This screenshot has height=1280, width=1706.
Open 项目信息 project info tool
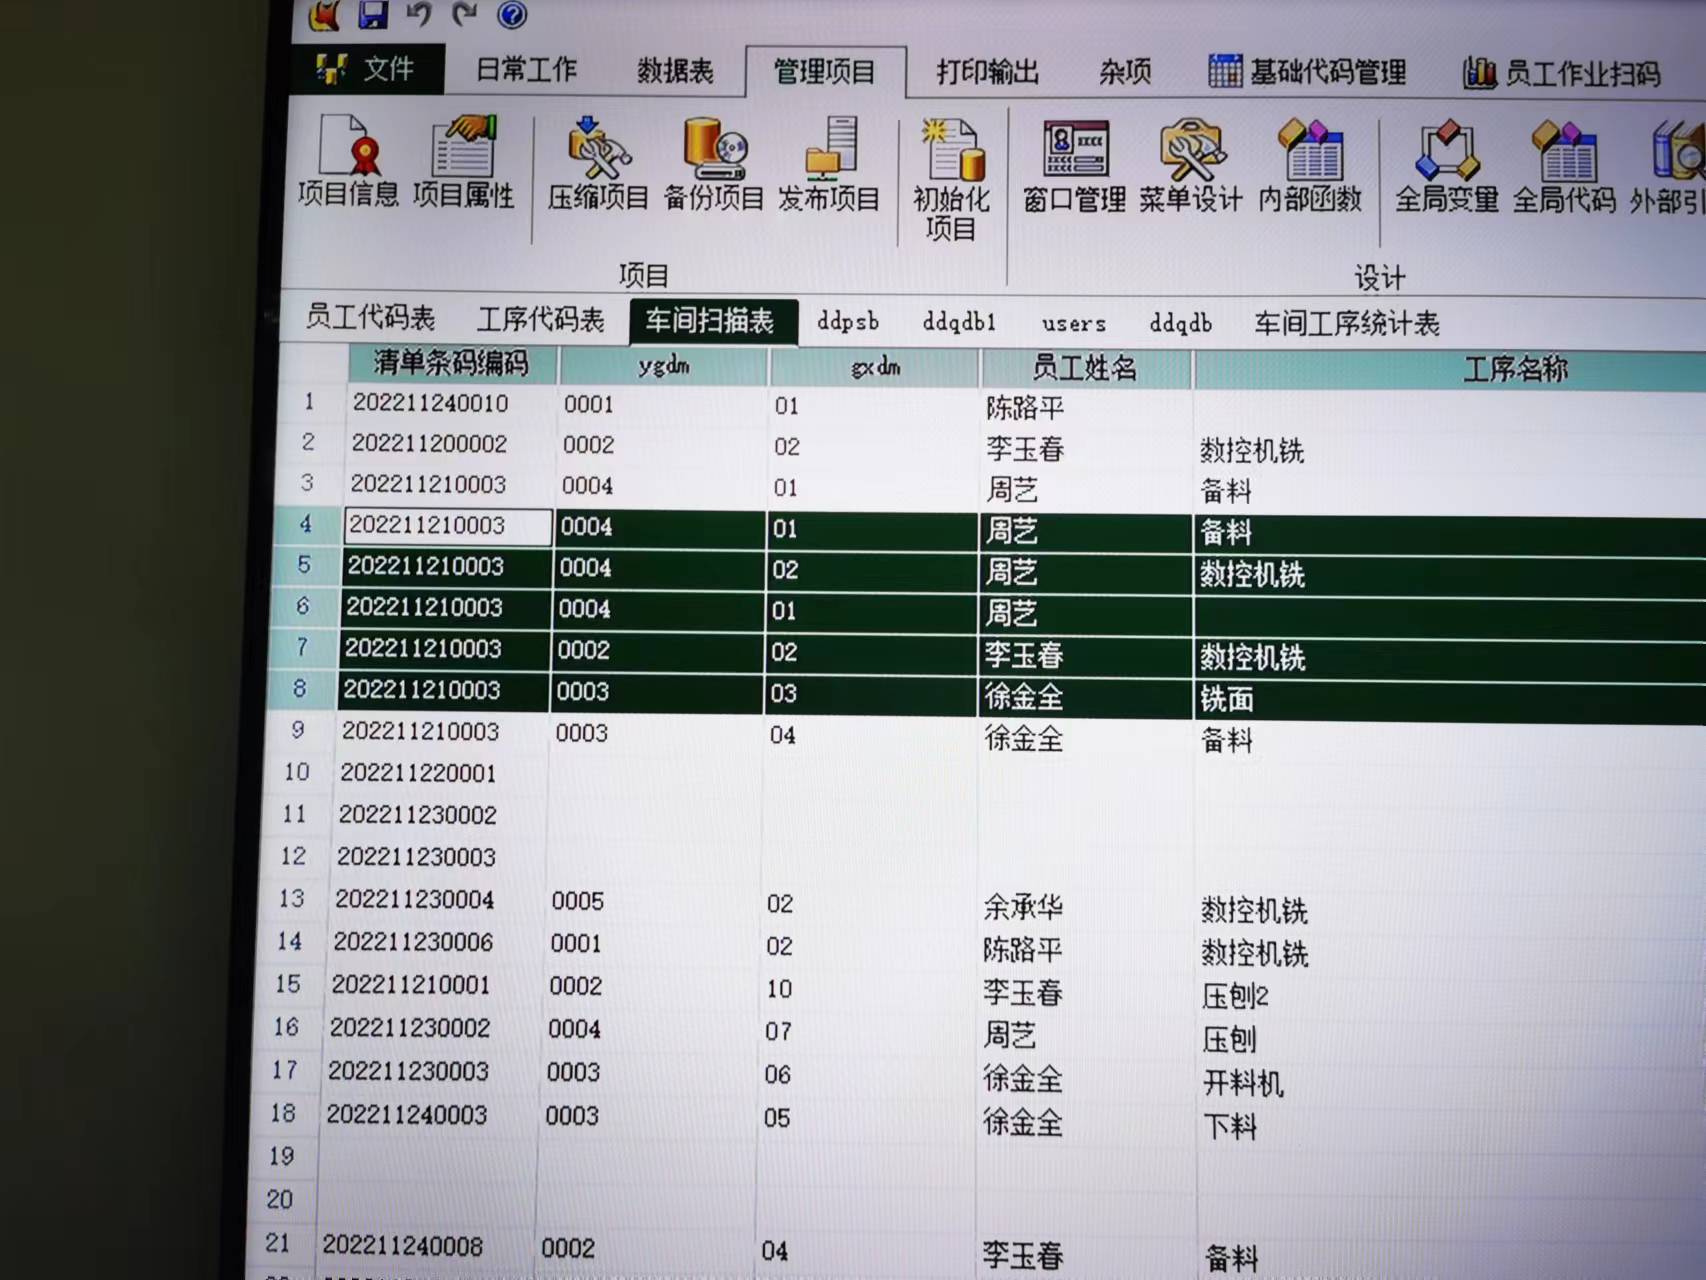(348, 161)
